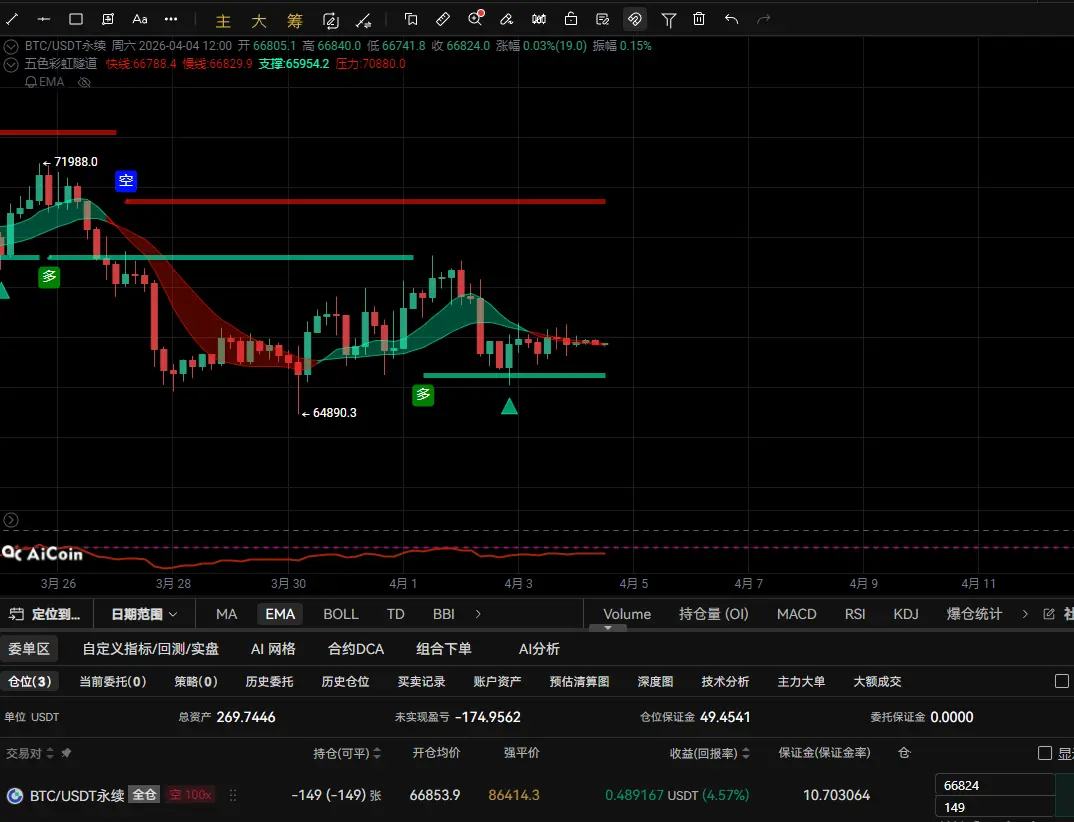Click the redo arrow icon
Image resolution: width=1074 pixels, height=822 pixels.
tap(763, 19)
